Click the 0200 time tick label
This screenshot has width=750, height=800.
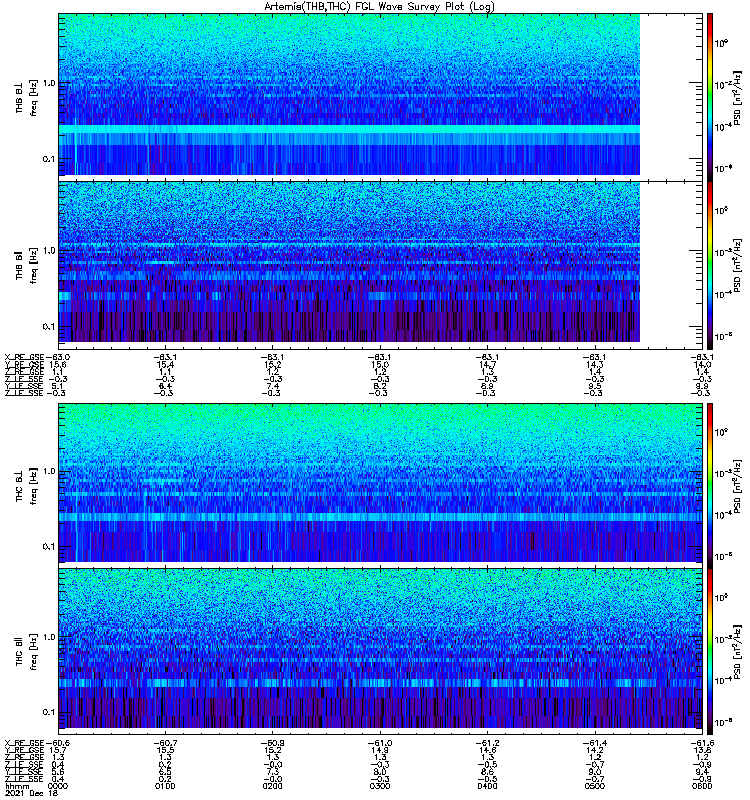tap(272, 786)
